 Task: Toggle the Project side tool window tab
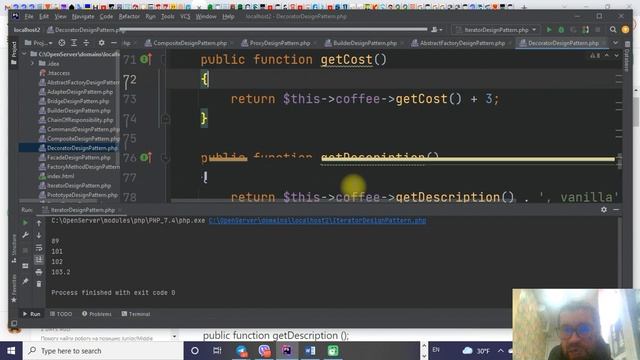pos(14,53)
